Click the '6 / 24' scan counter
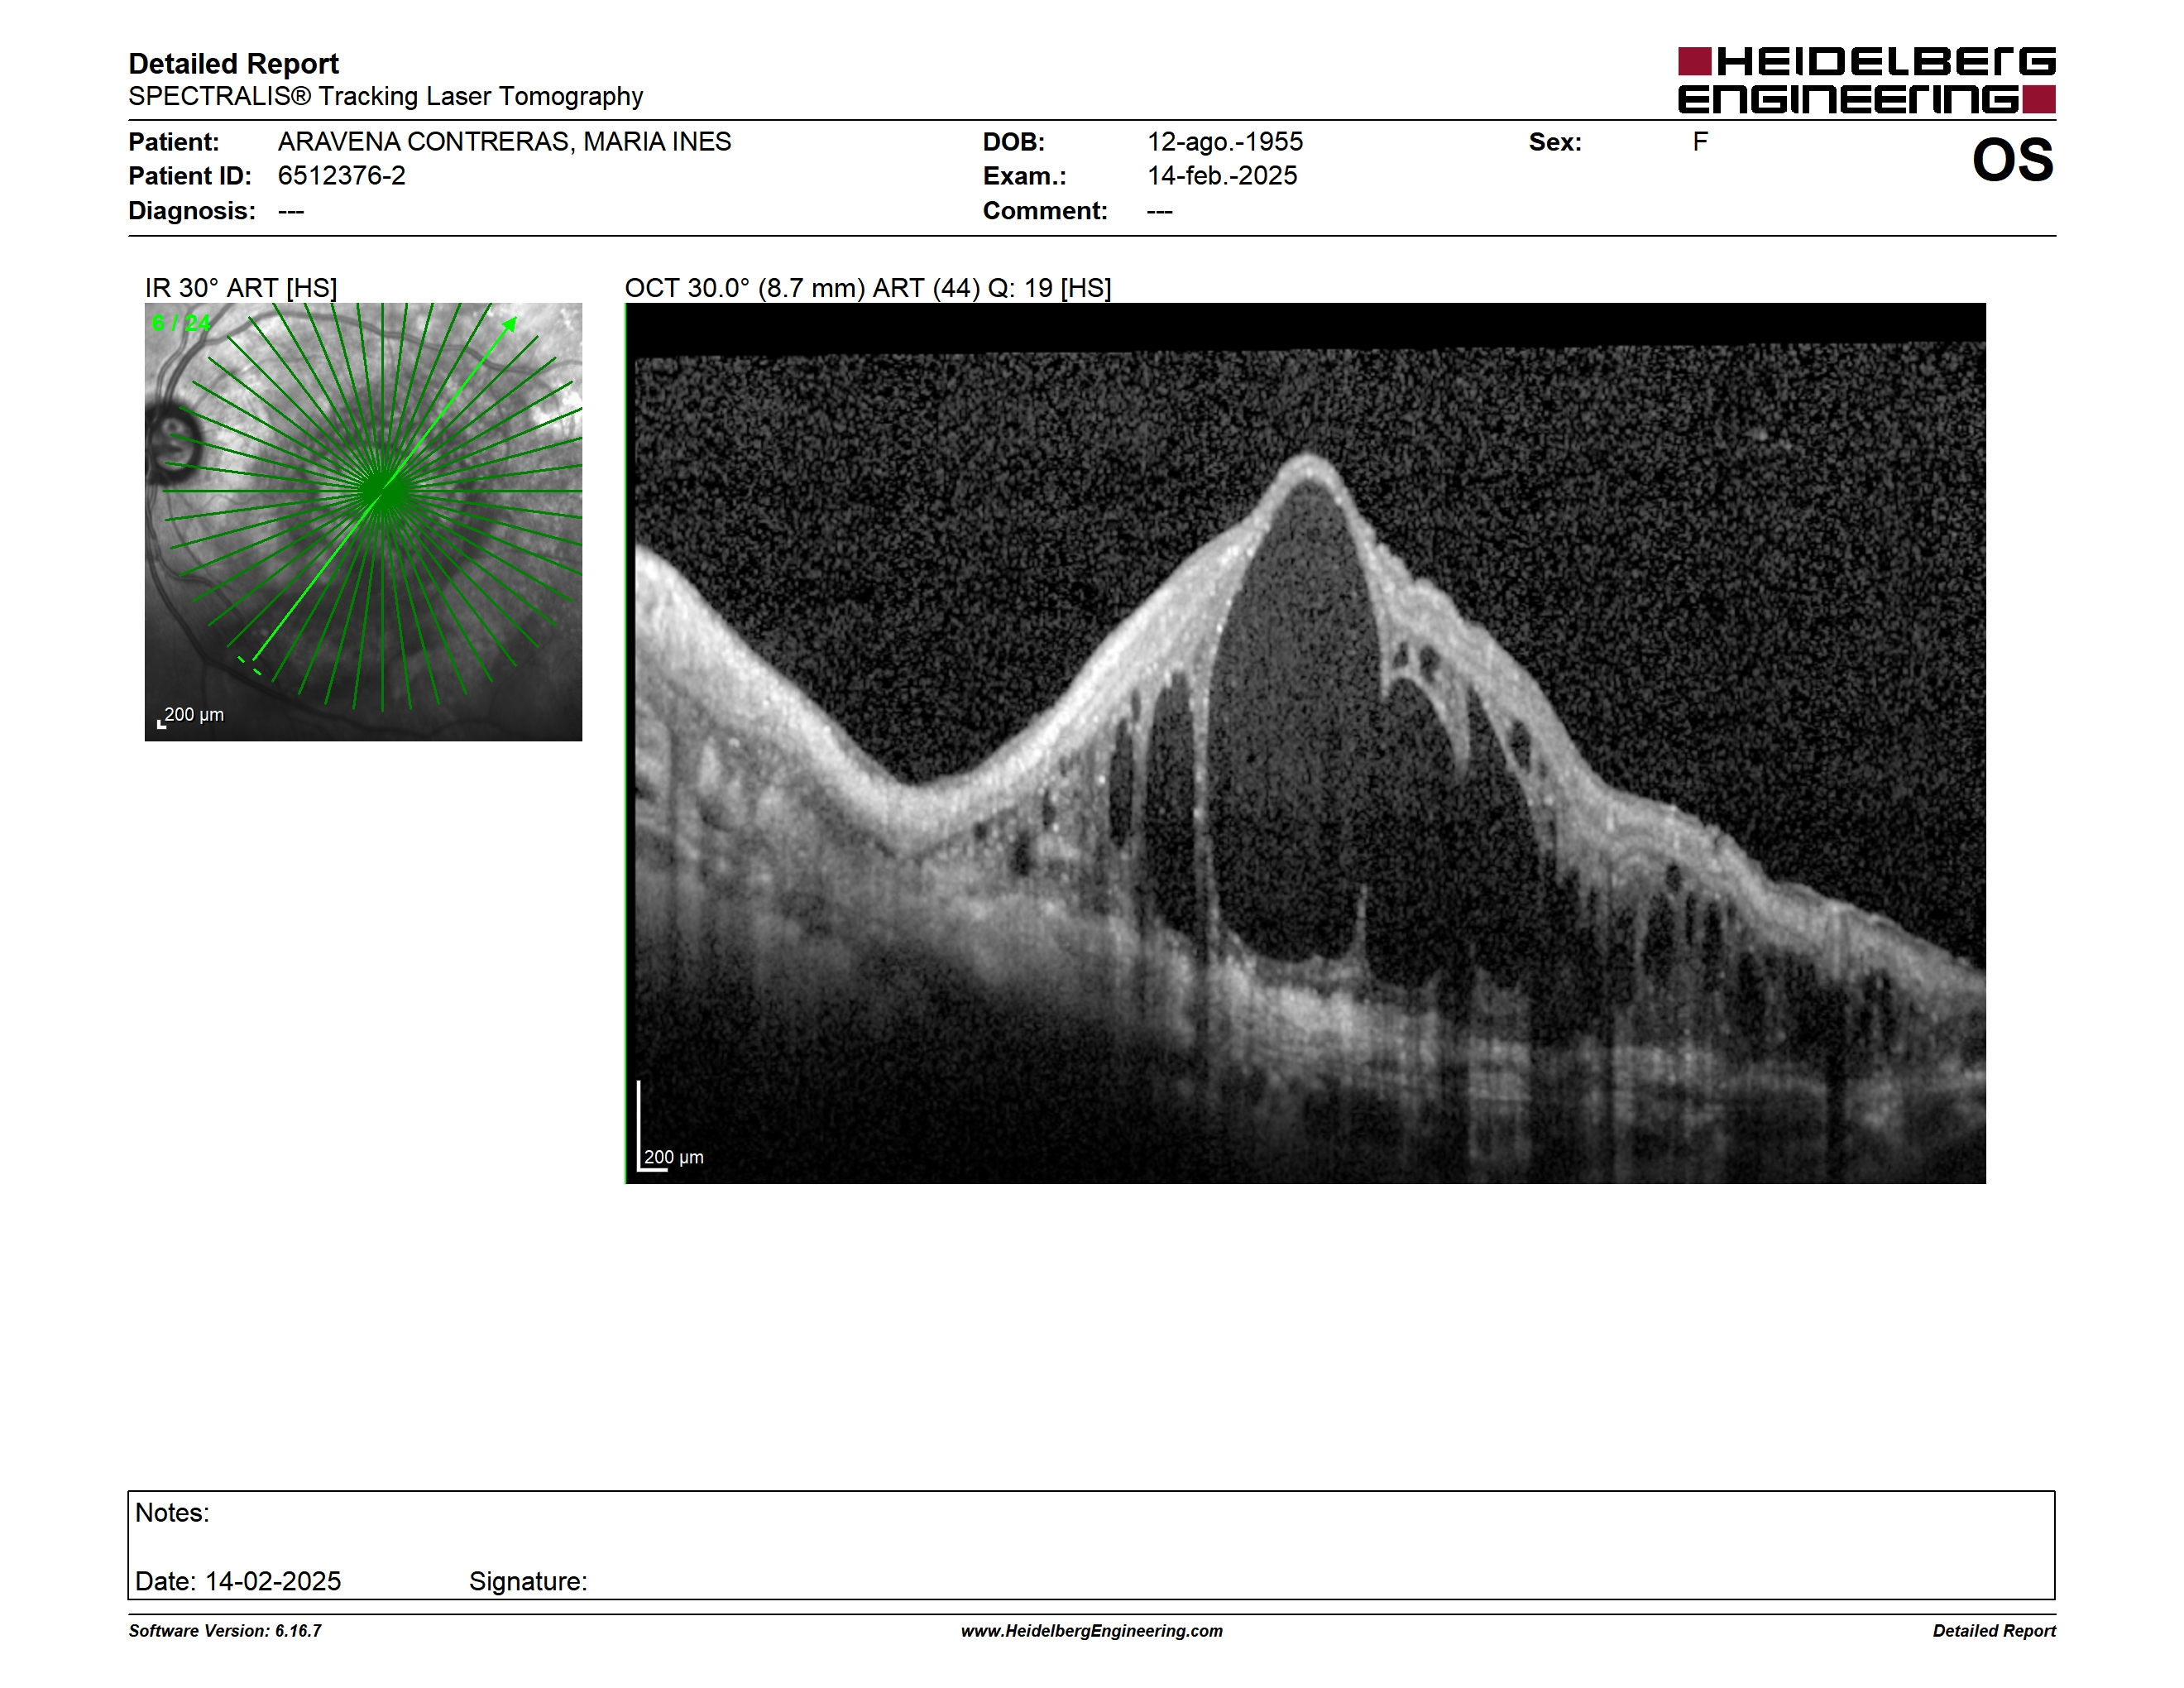The height and width of the screenshot is (1688, 2184). click(x=181, y=323)
